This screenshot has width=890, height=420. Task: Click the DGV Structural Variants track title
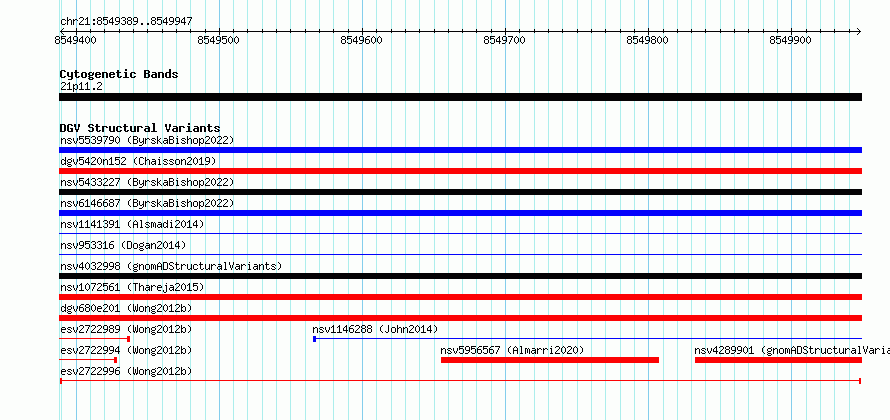[140, 128]
